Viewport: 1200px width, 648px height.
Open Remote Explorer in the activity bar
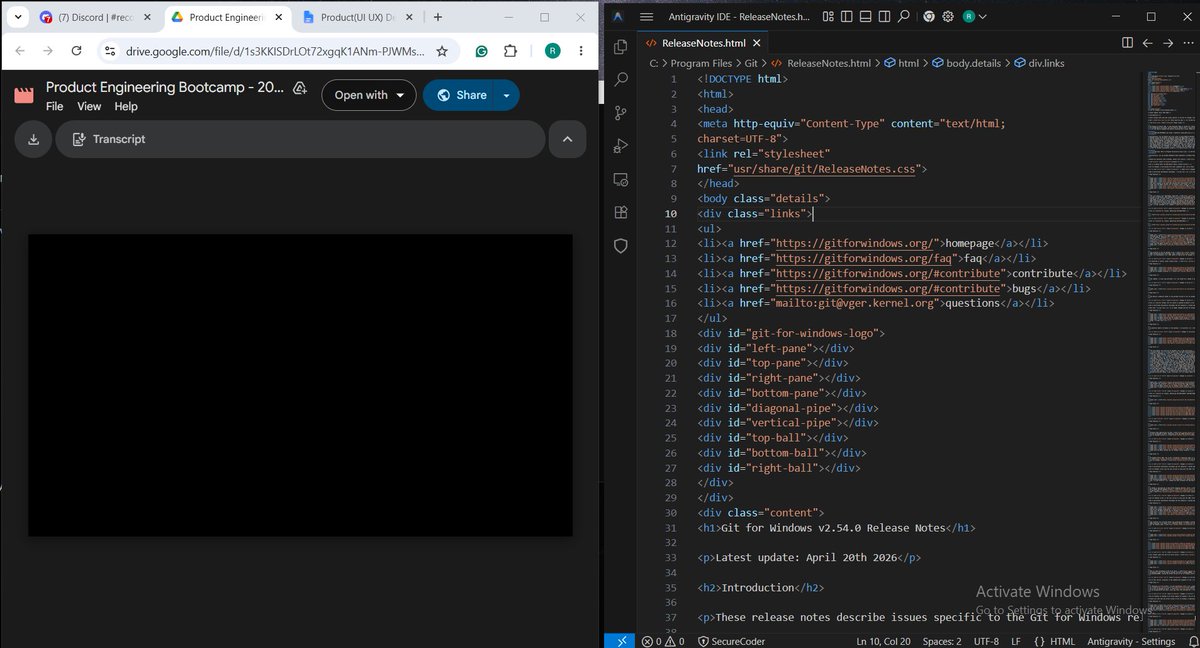click(620, 180)
